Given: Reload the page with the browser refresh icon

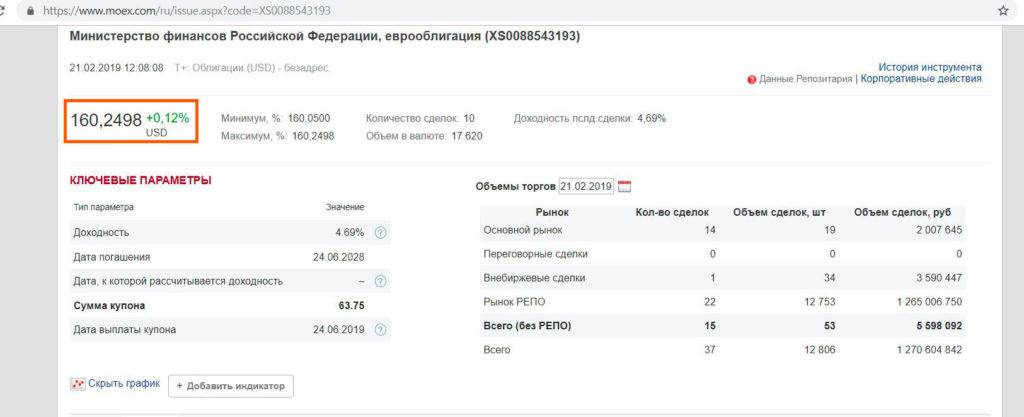Looking at the screenshot, I should click(x=5, y=10).
